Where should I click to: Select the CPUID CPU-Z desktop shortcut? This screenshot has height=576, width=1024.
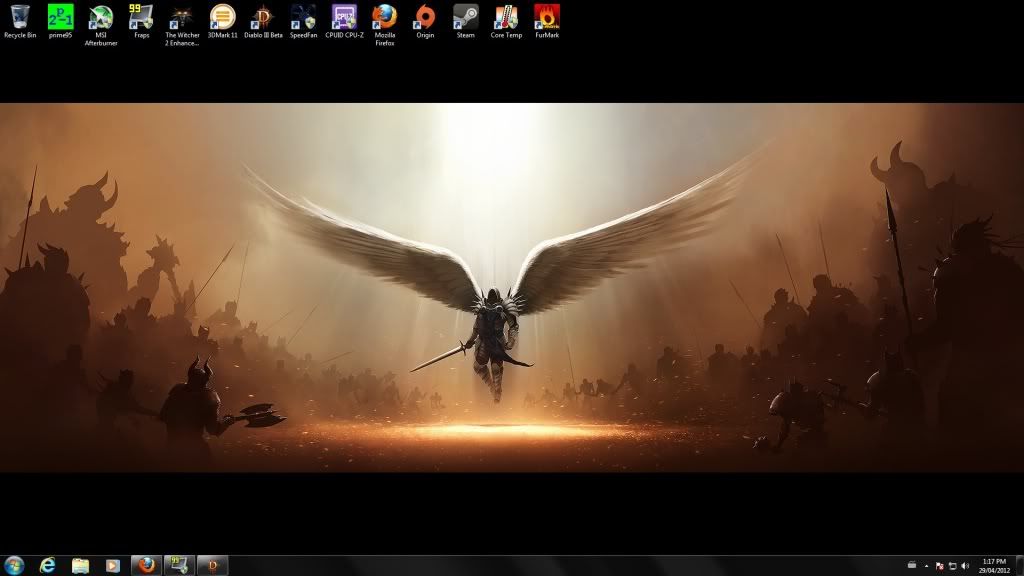tap(344, 22)
